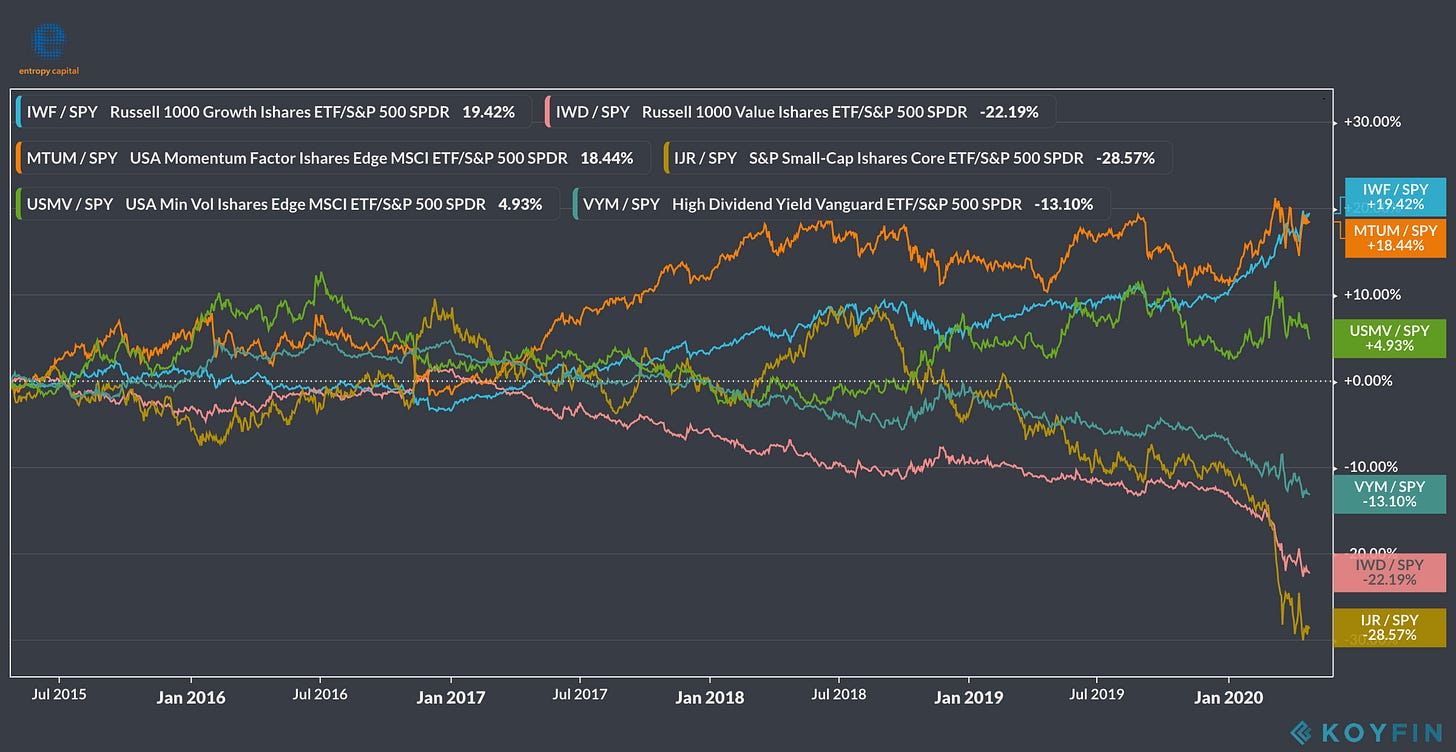The image size is (1456, 752).
Task: Click the 18.44% value in MTUM legend
Action: click(607, 158)
